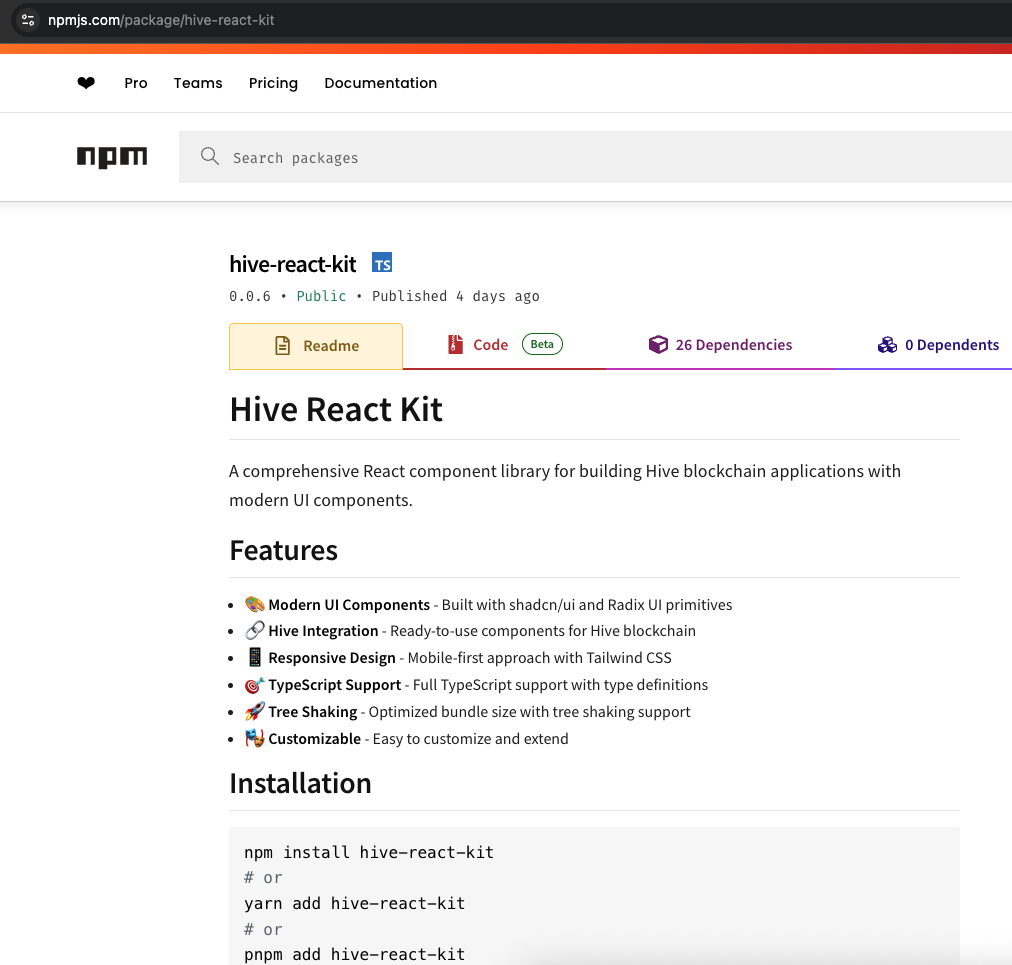Click the Pro link in the navbar
The height and width of the screenshot is (965, 1012).
click(136, 83)
